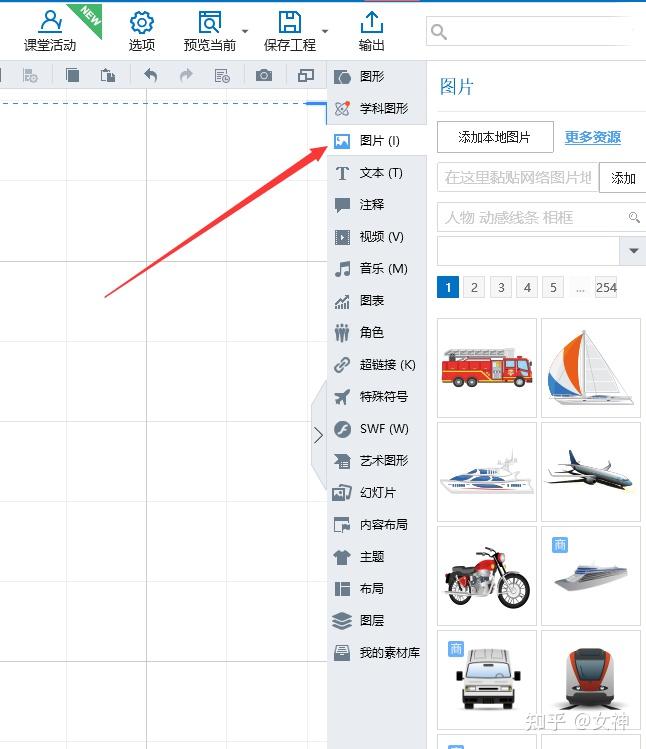Click the redo arrow icon
Screen dimensions: 646x749
point(186,75)
